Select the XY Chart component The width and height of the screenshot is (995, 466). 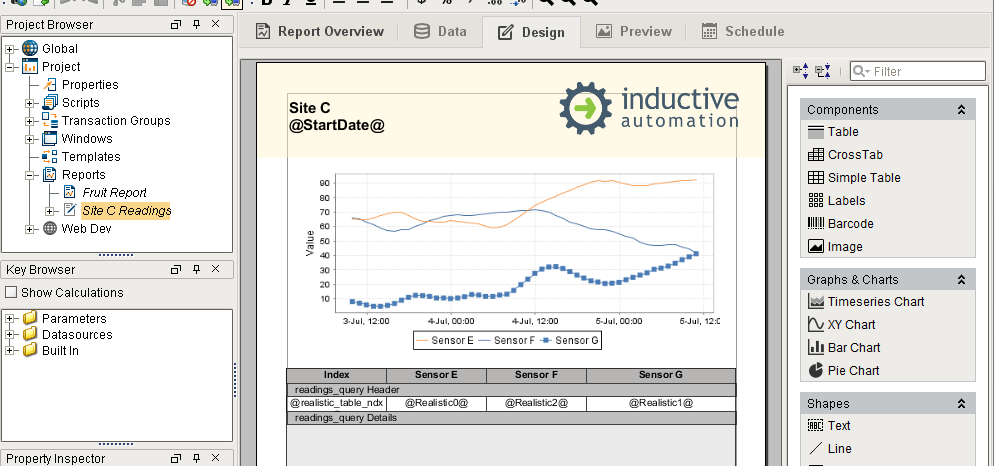(x=850, y=324)
